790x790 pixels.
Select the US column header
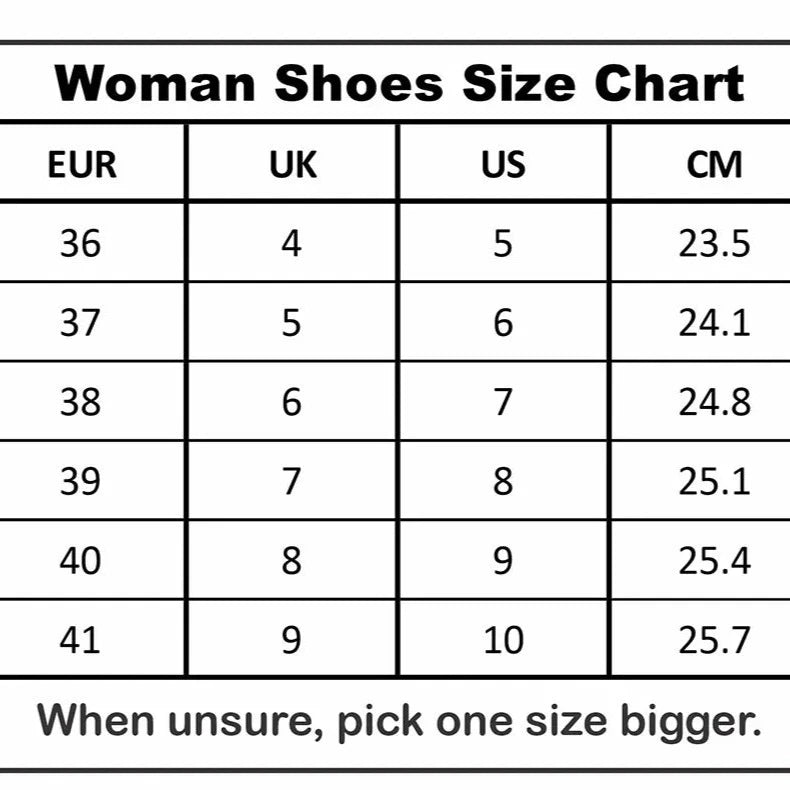(502, 163)
